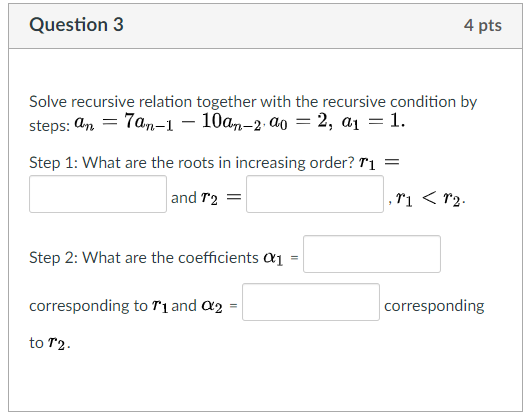Click the "and r2 =" label
This screenshot has height=416, width=527.
point(206,198)
